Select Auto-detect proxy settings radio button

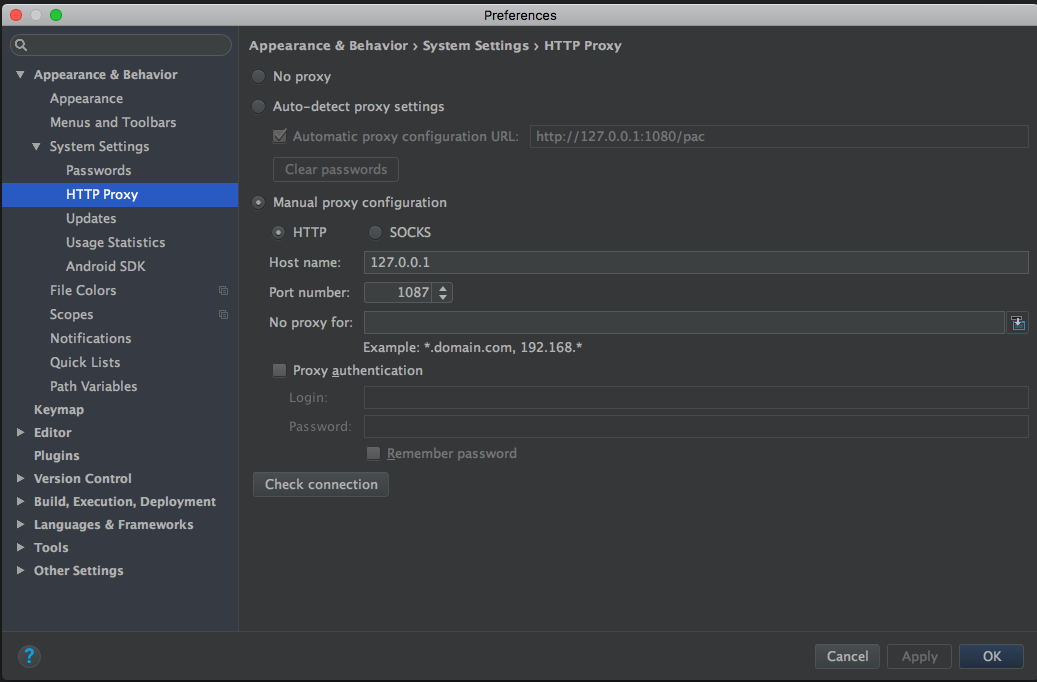click(x=259, y=107)
